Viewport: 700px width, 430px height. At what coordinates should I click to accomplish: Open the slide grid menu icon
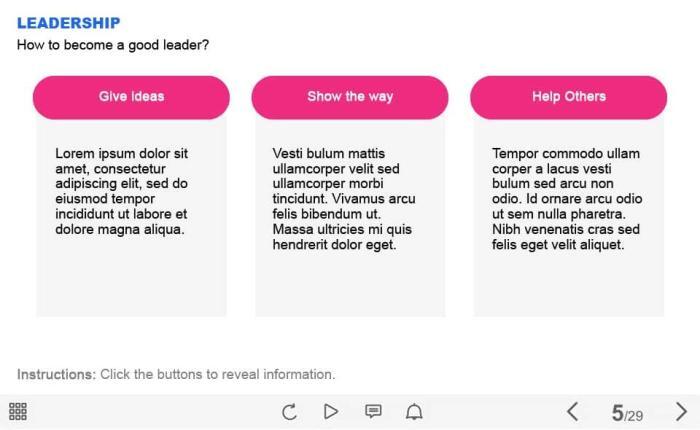18,411
